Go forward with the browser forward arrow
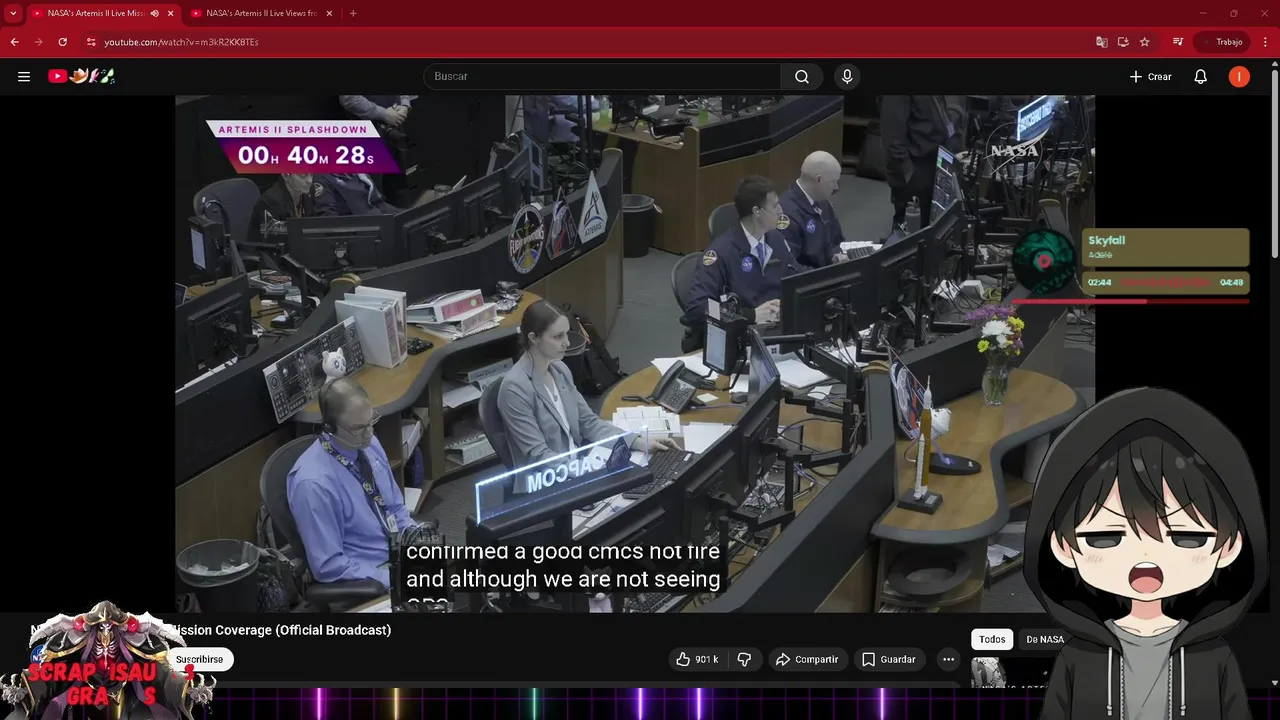The image size is (1280, 720). coord(39,42)
